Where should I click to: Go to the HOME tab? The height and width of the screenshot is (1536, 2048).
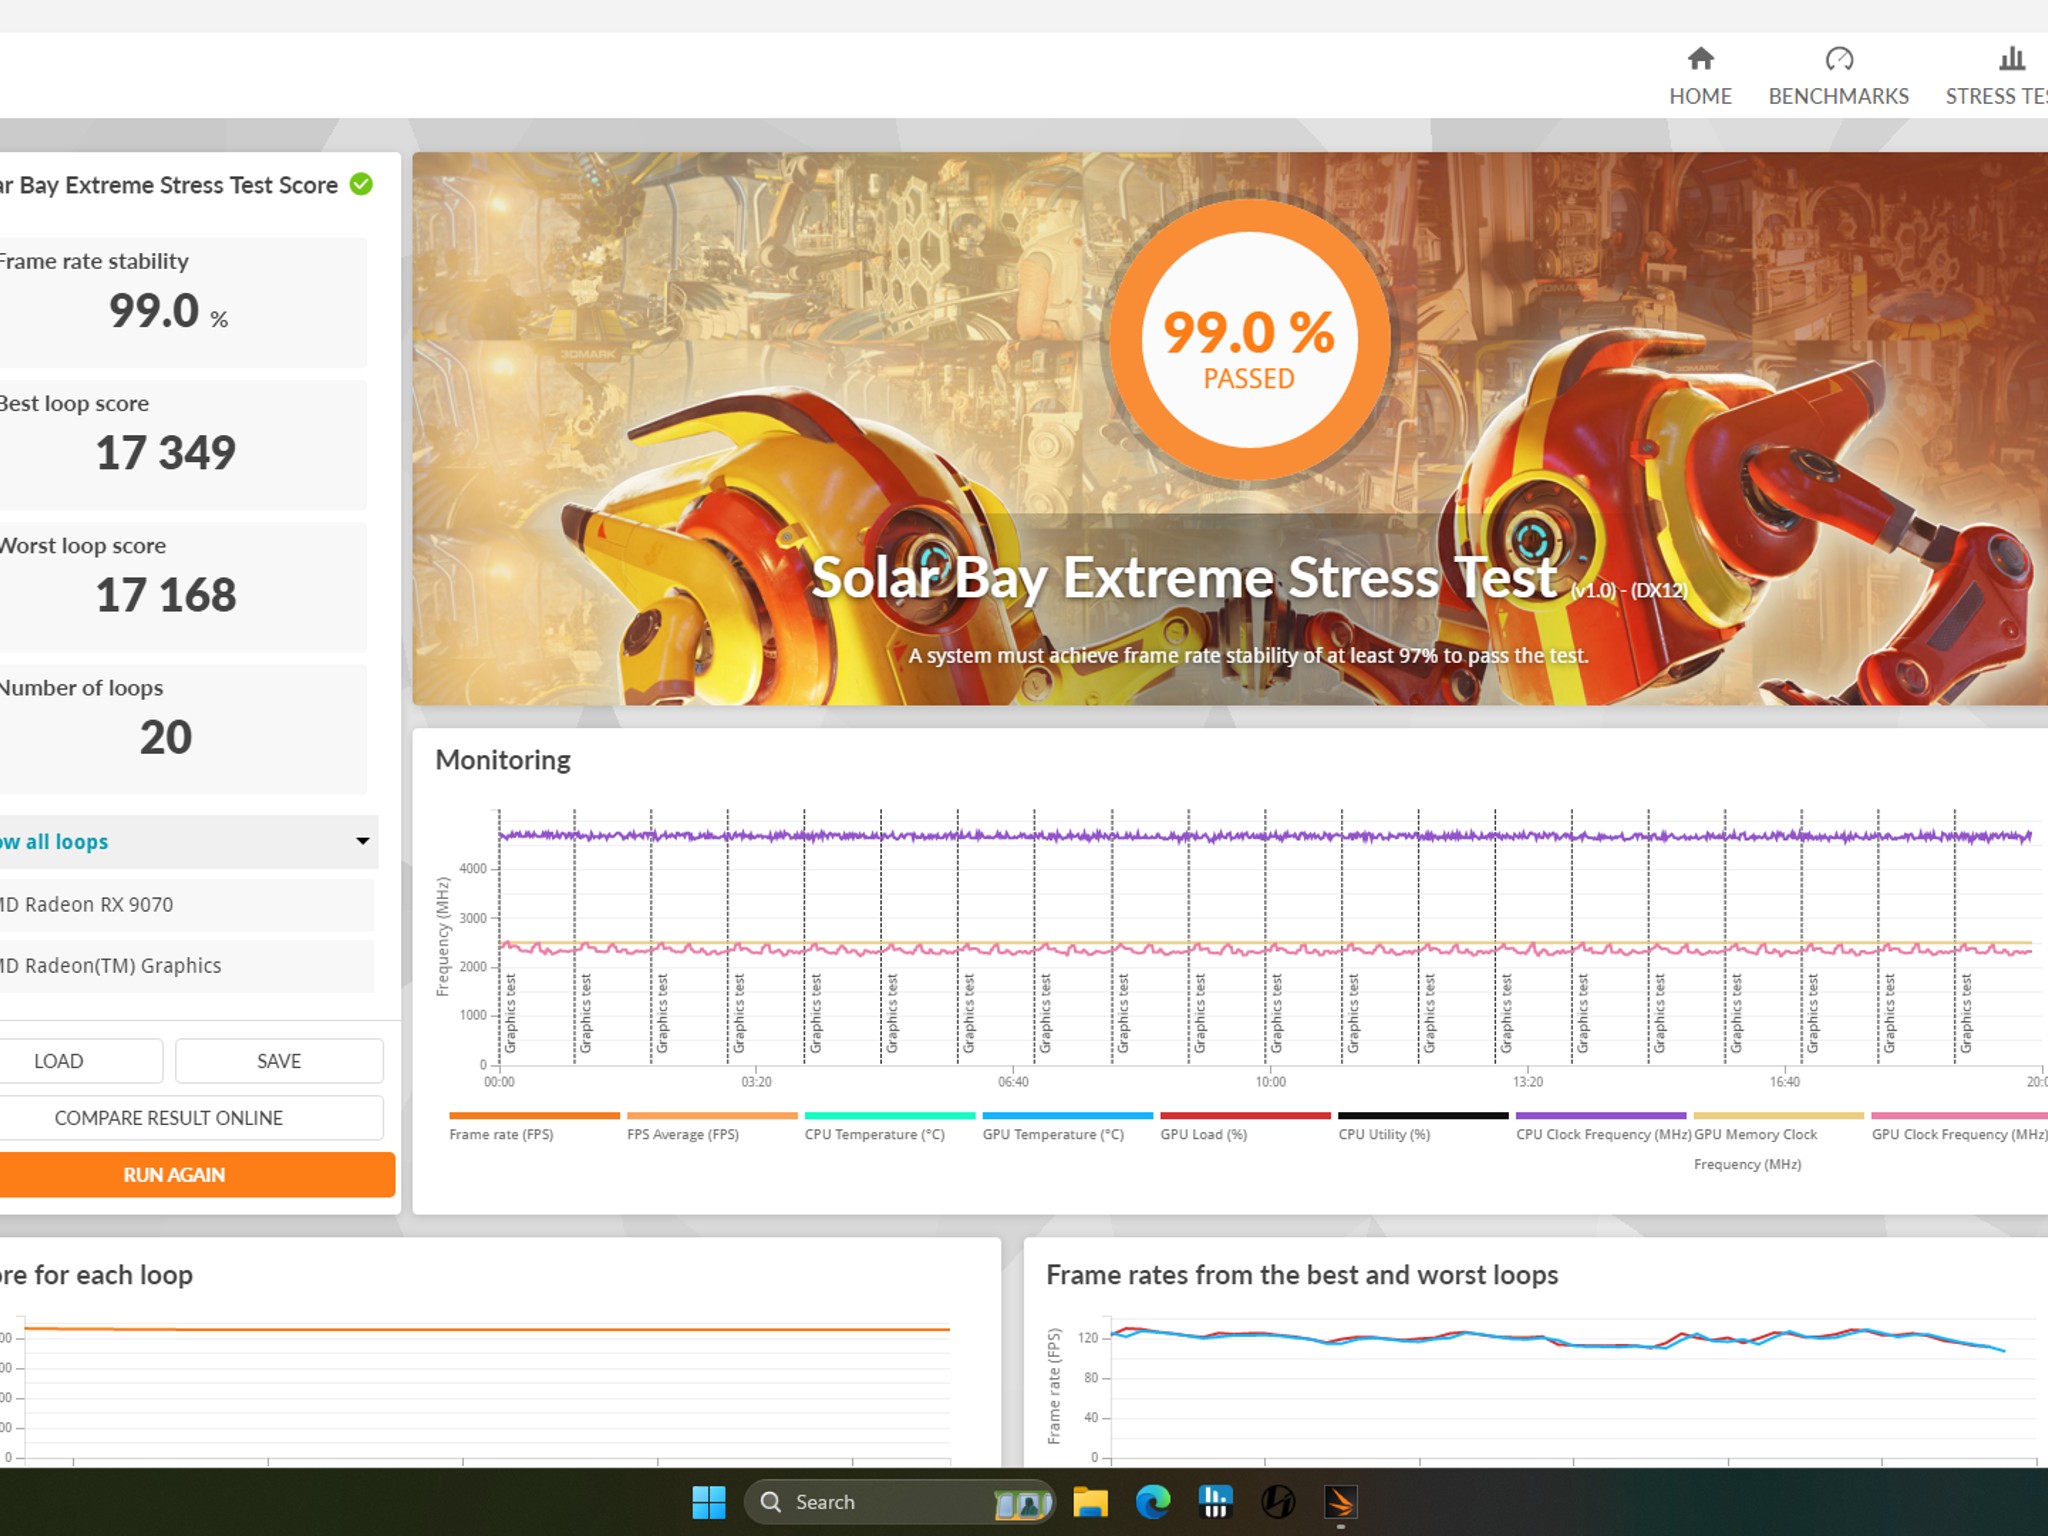(1700, 77)
